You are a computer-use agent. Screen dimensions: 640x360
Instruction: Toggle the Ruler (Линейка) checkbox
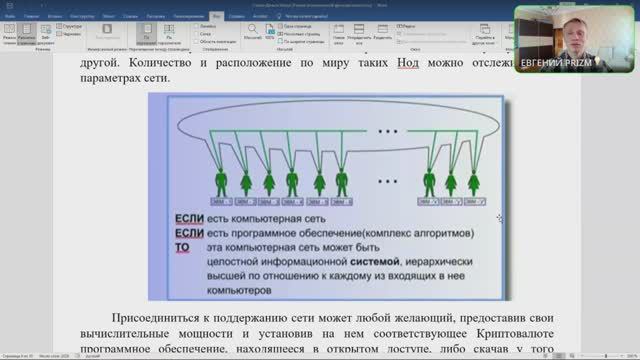point(205,26)
